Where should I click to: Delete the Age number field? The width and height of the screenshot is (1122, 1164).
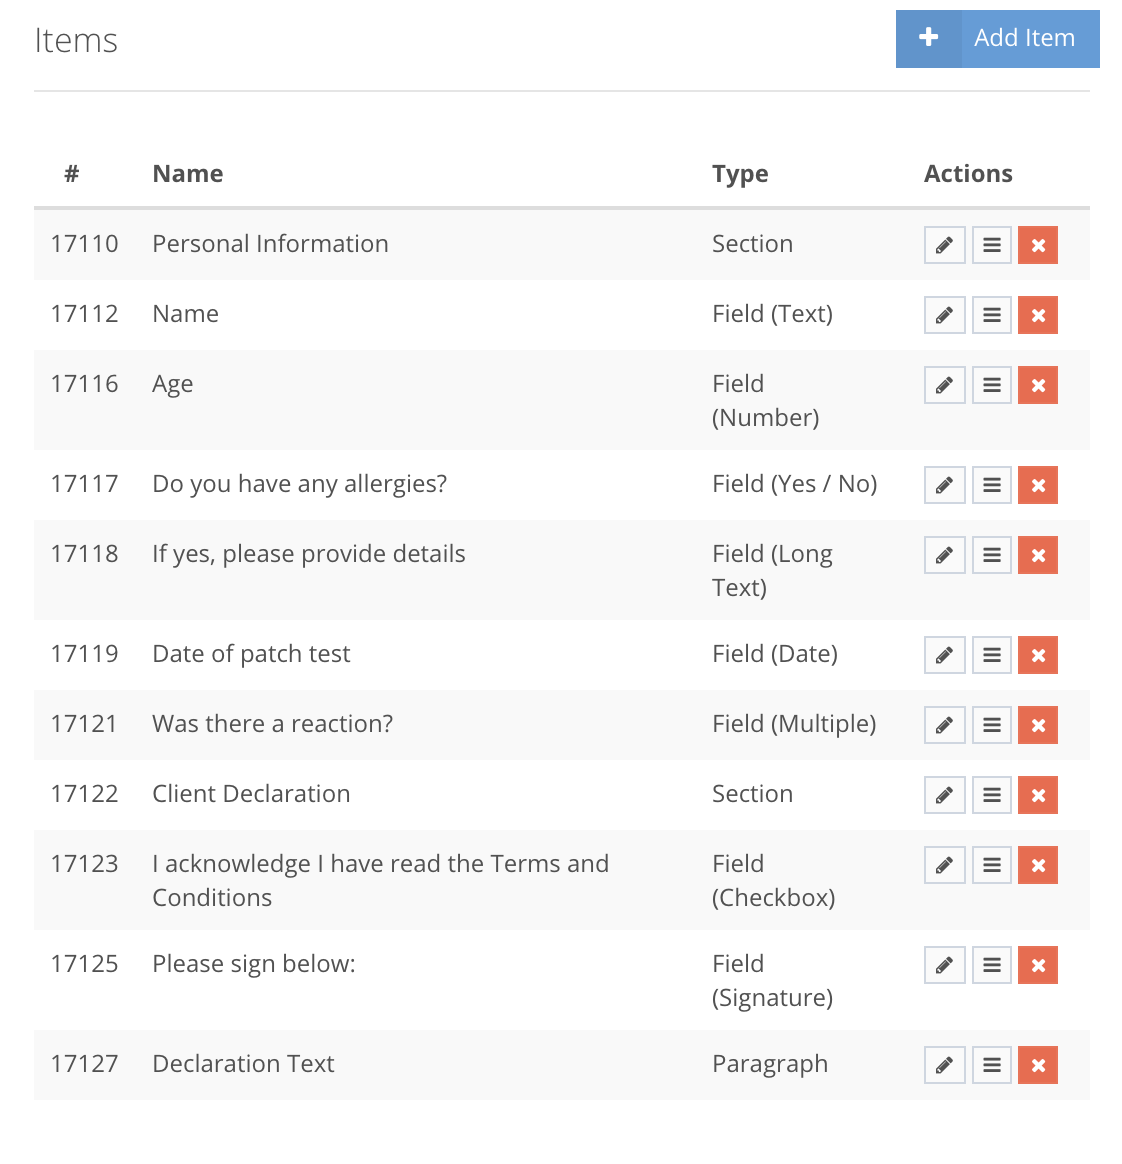click(x=1038, y=385)
